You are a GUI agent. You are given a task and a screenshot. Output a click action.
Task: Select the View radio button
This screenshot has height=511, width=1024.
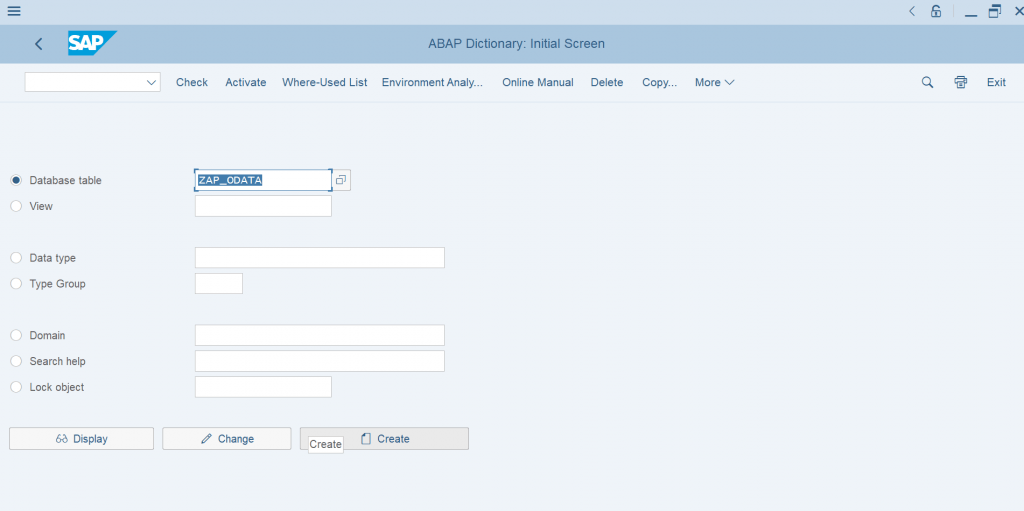[16, 206]
